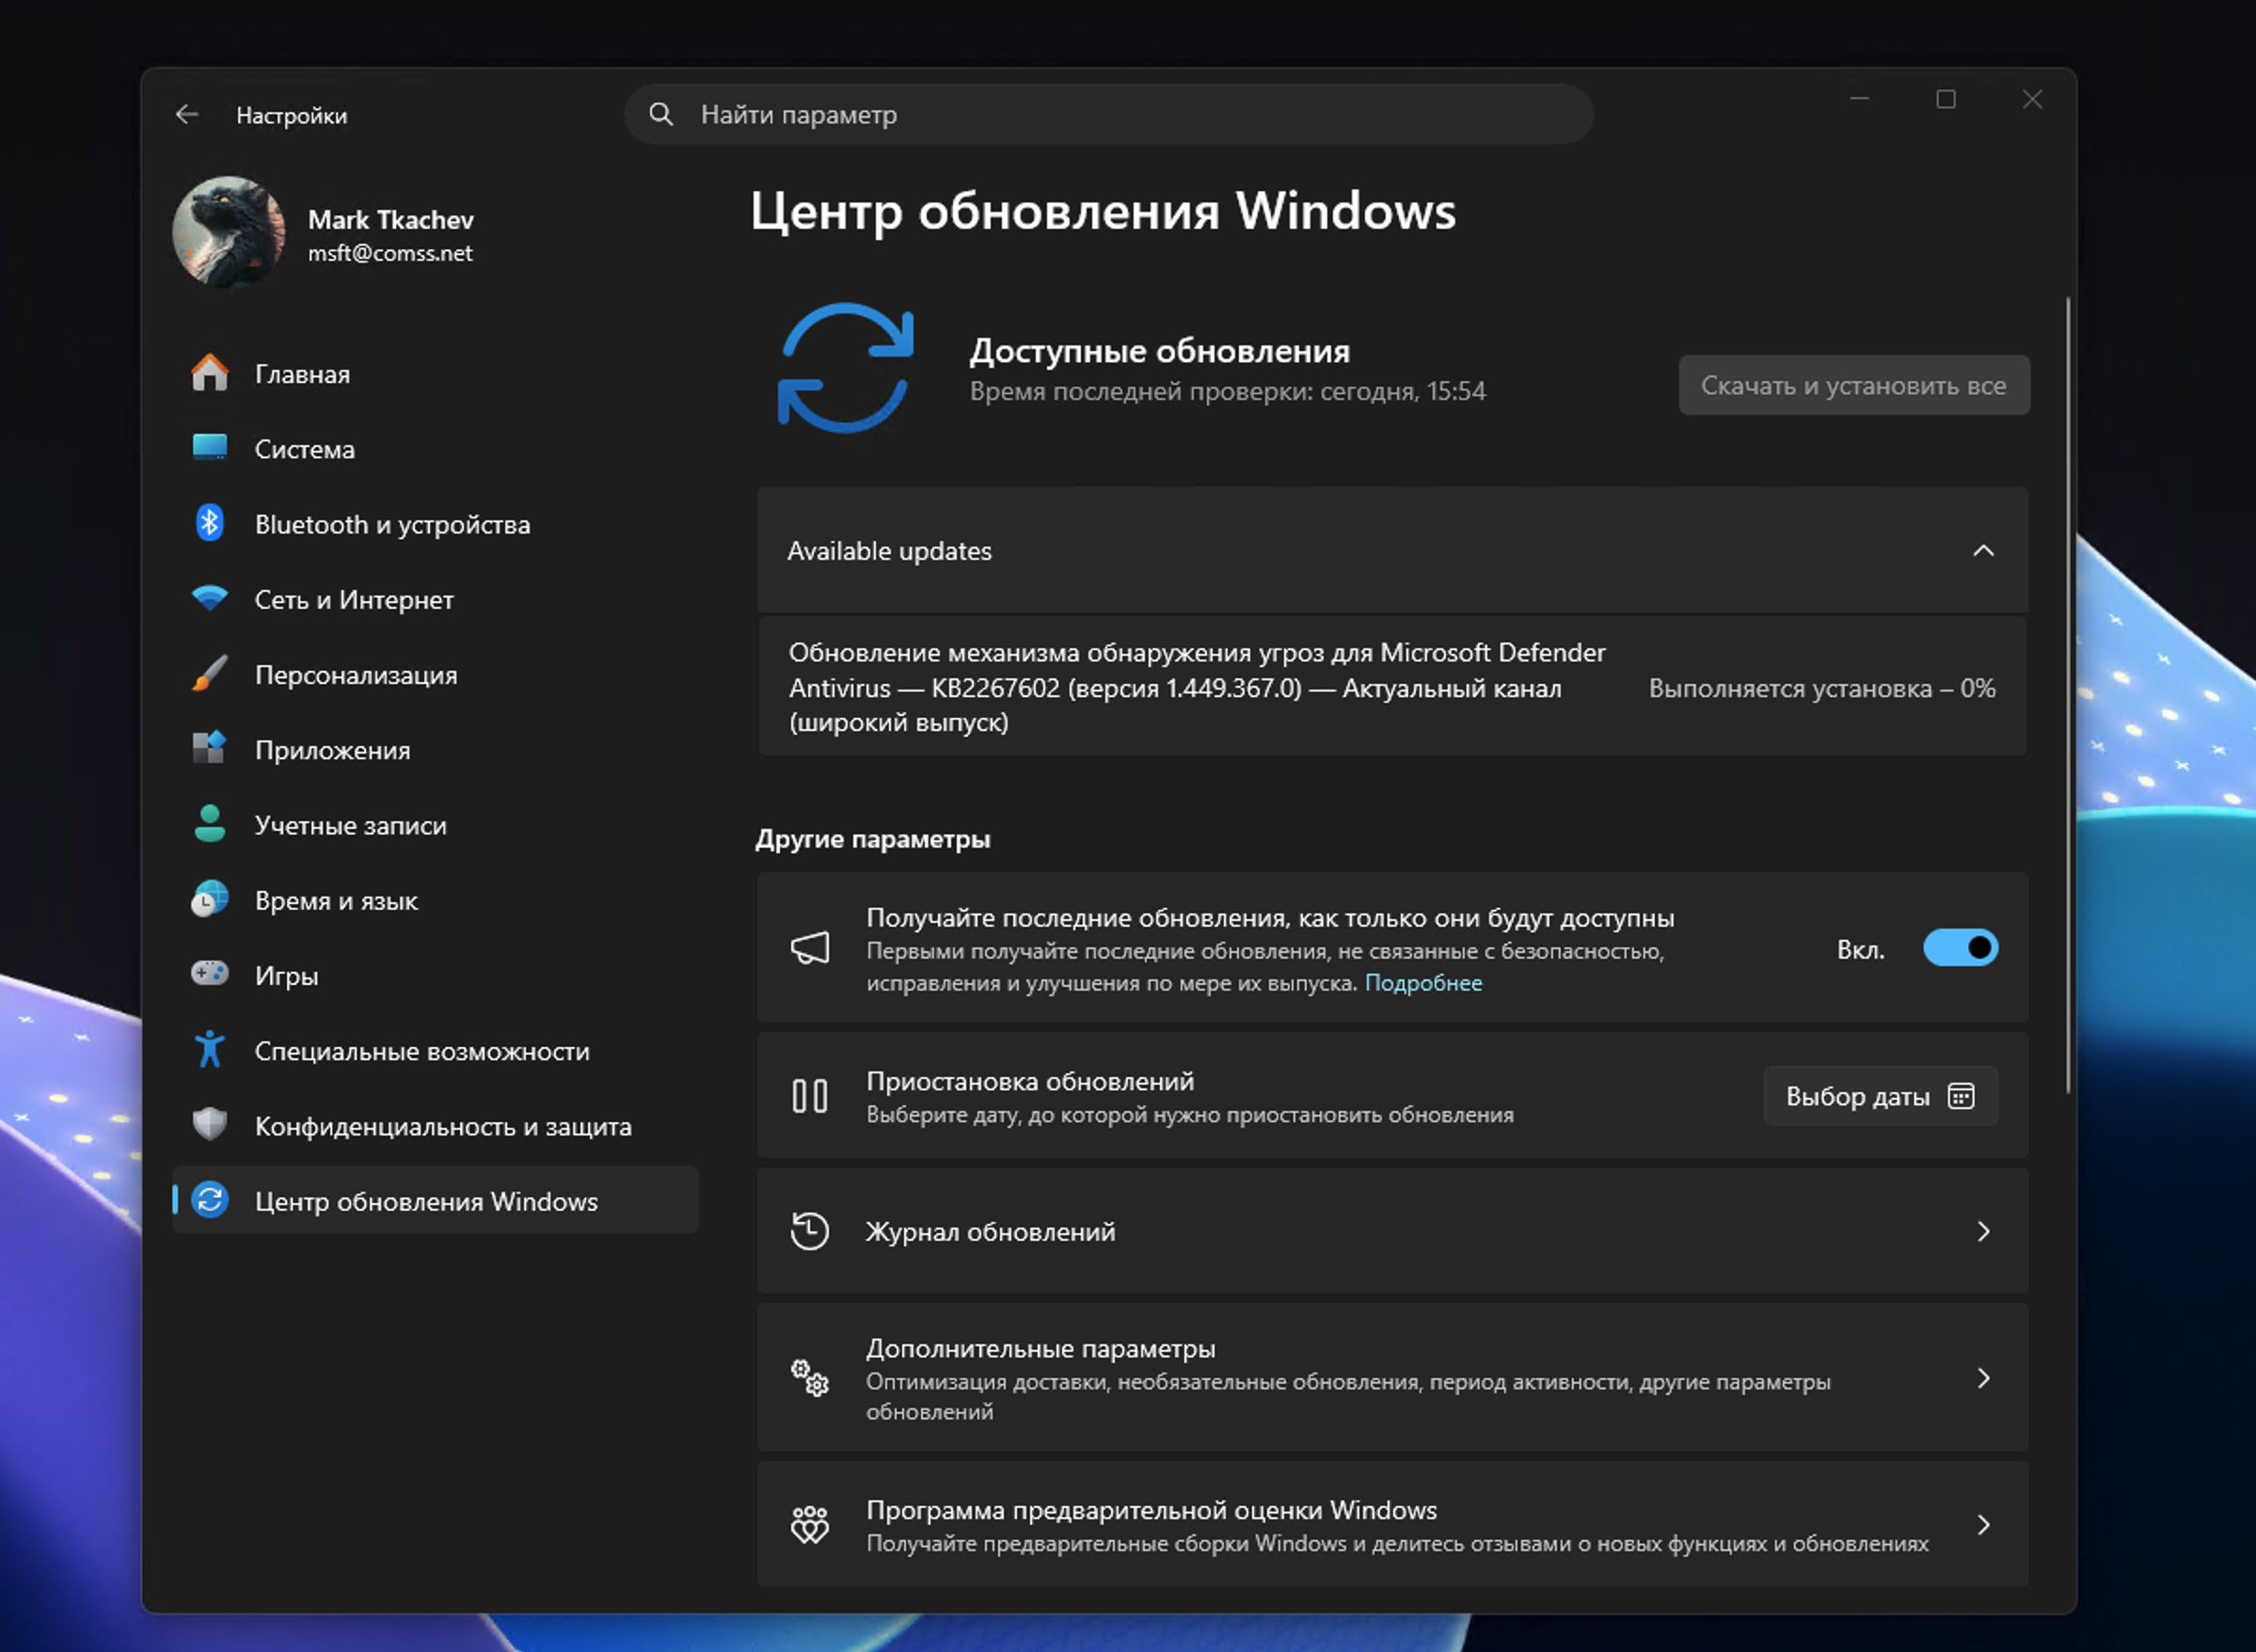Disable the get latest updates toggle

(1959, 948)
